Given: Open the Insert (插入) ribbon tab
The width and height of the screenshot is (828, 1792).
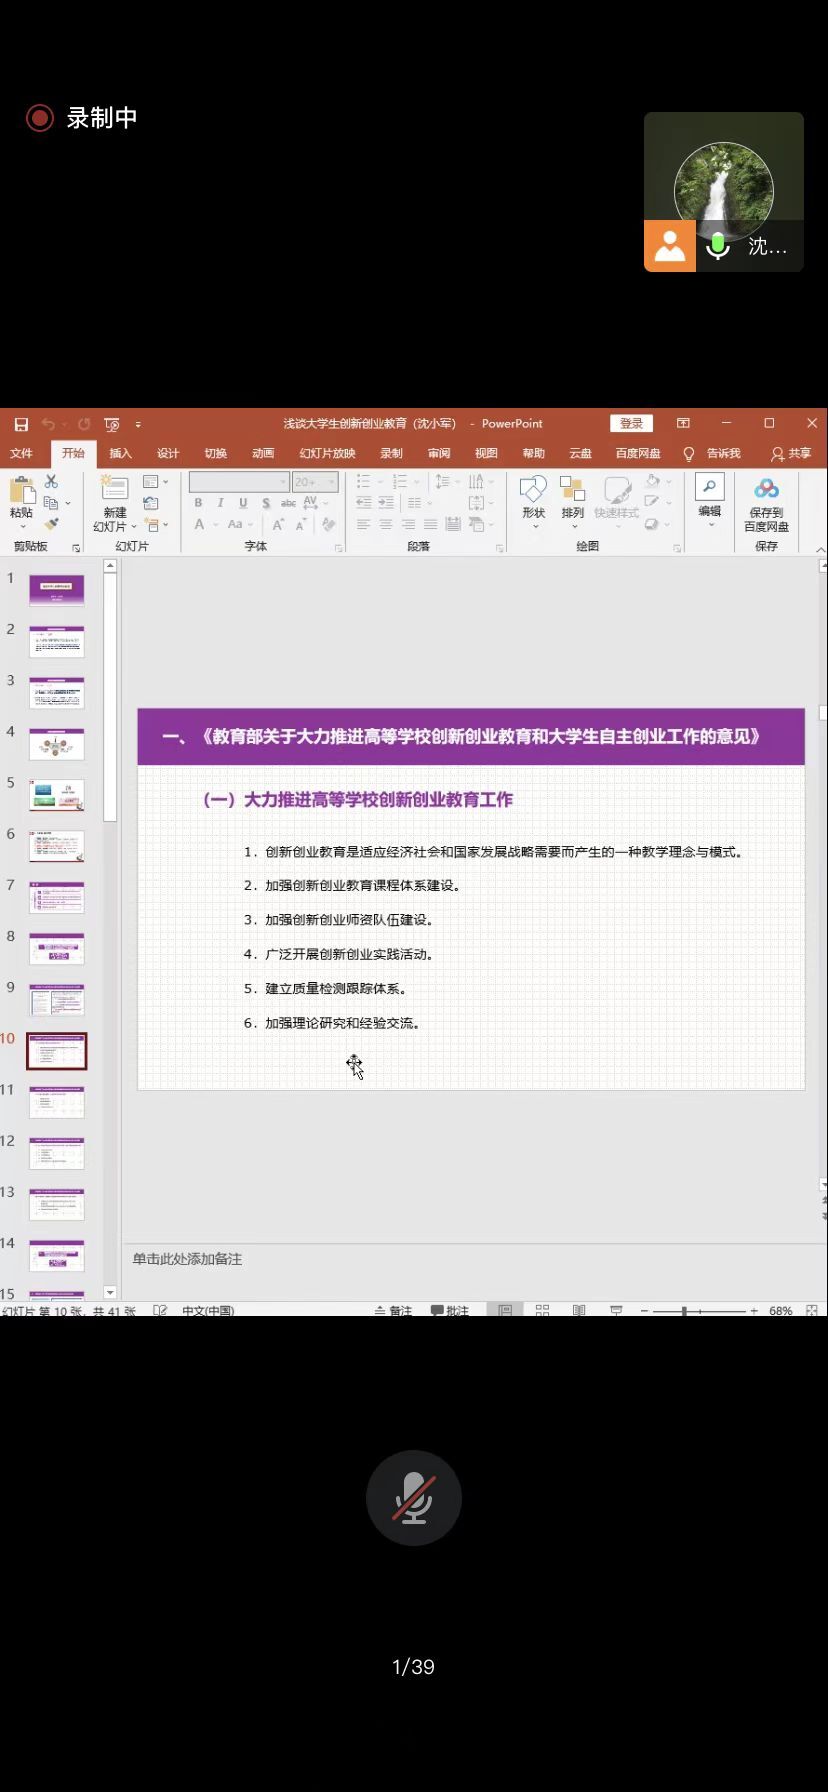Looking at the screenshot, I should click(x=120, y=453).
